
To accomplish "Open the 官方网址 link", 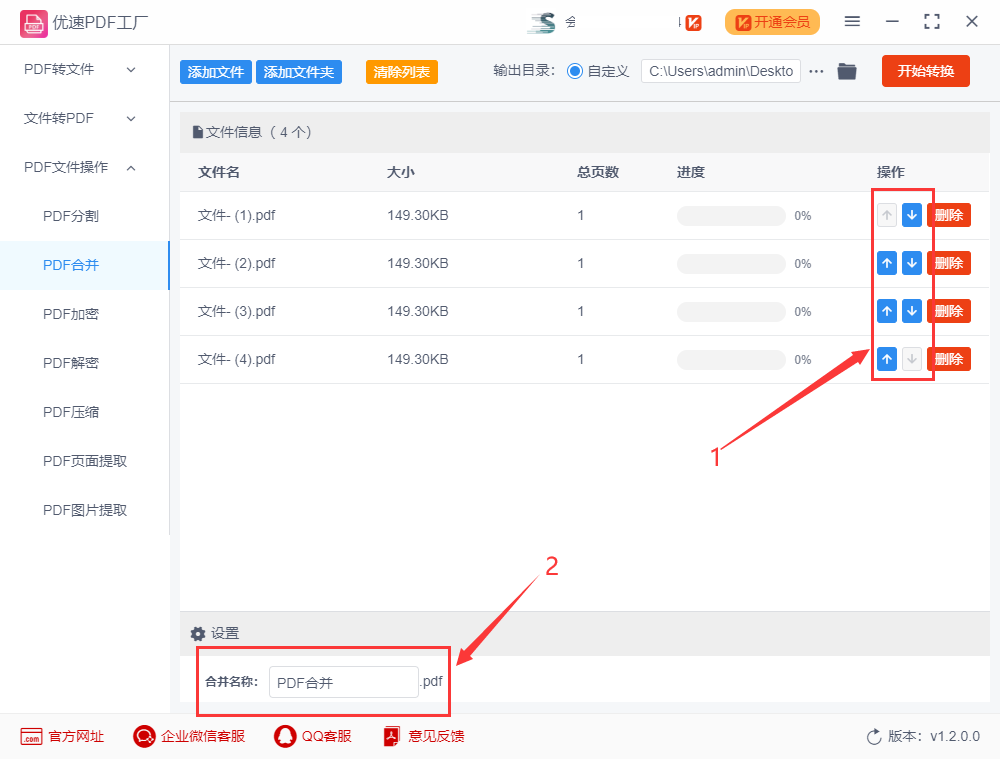I will point(76,736).
